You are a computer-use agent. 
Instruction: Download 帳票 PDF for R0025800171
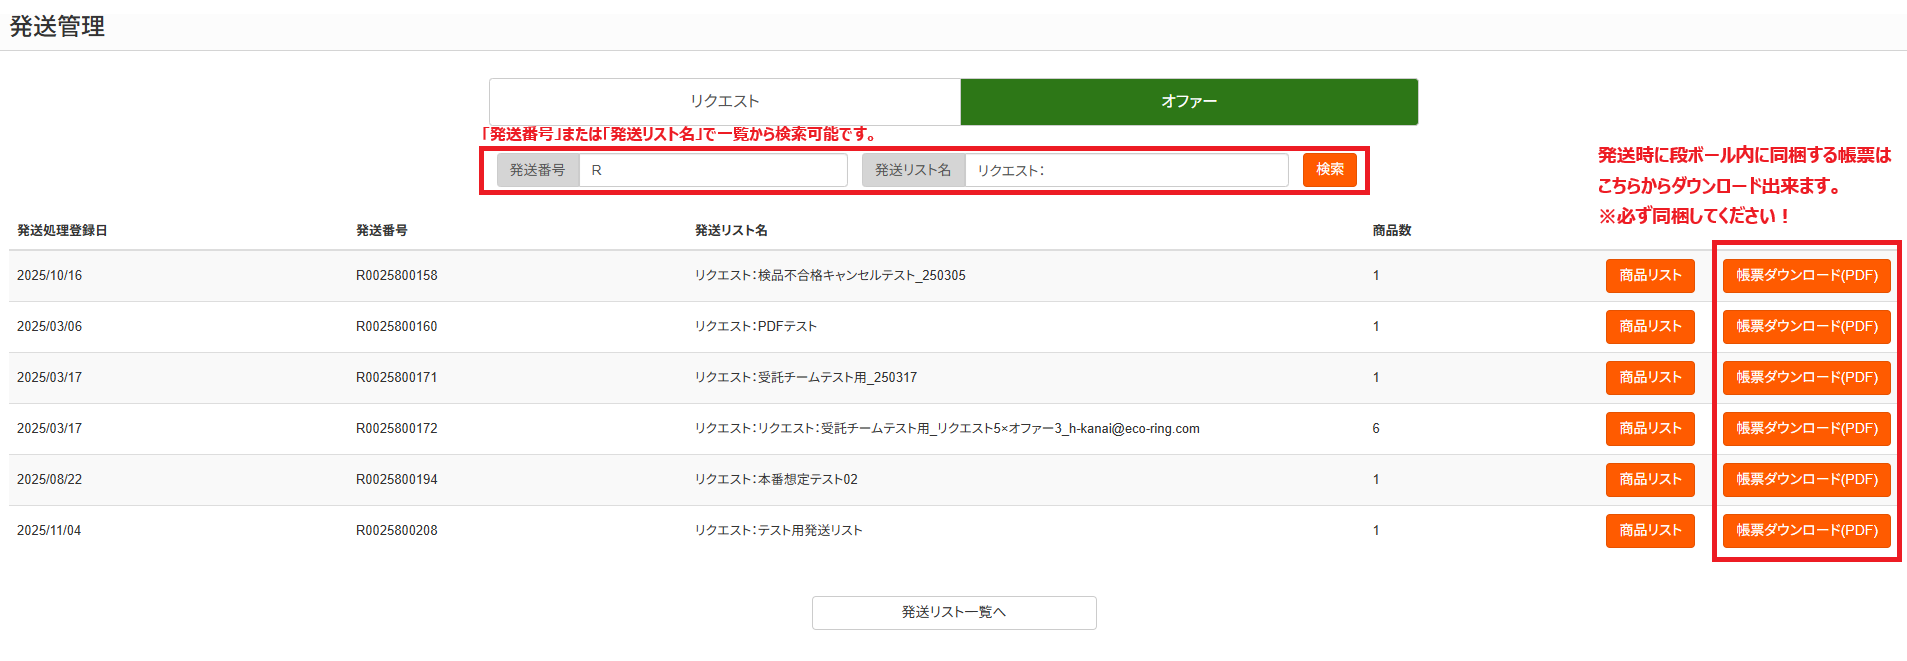point(1805,378)
